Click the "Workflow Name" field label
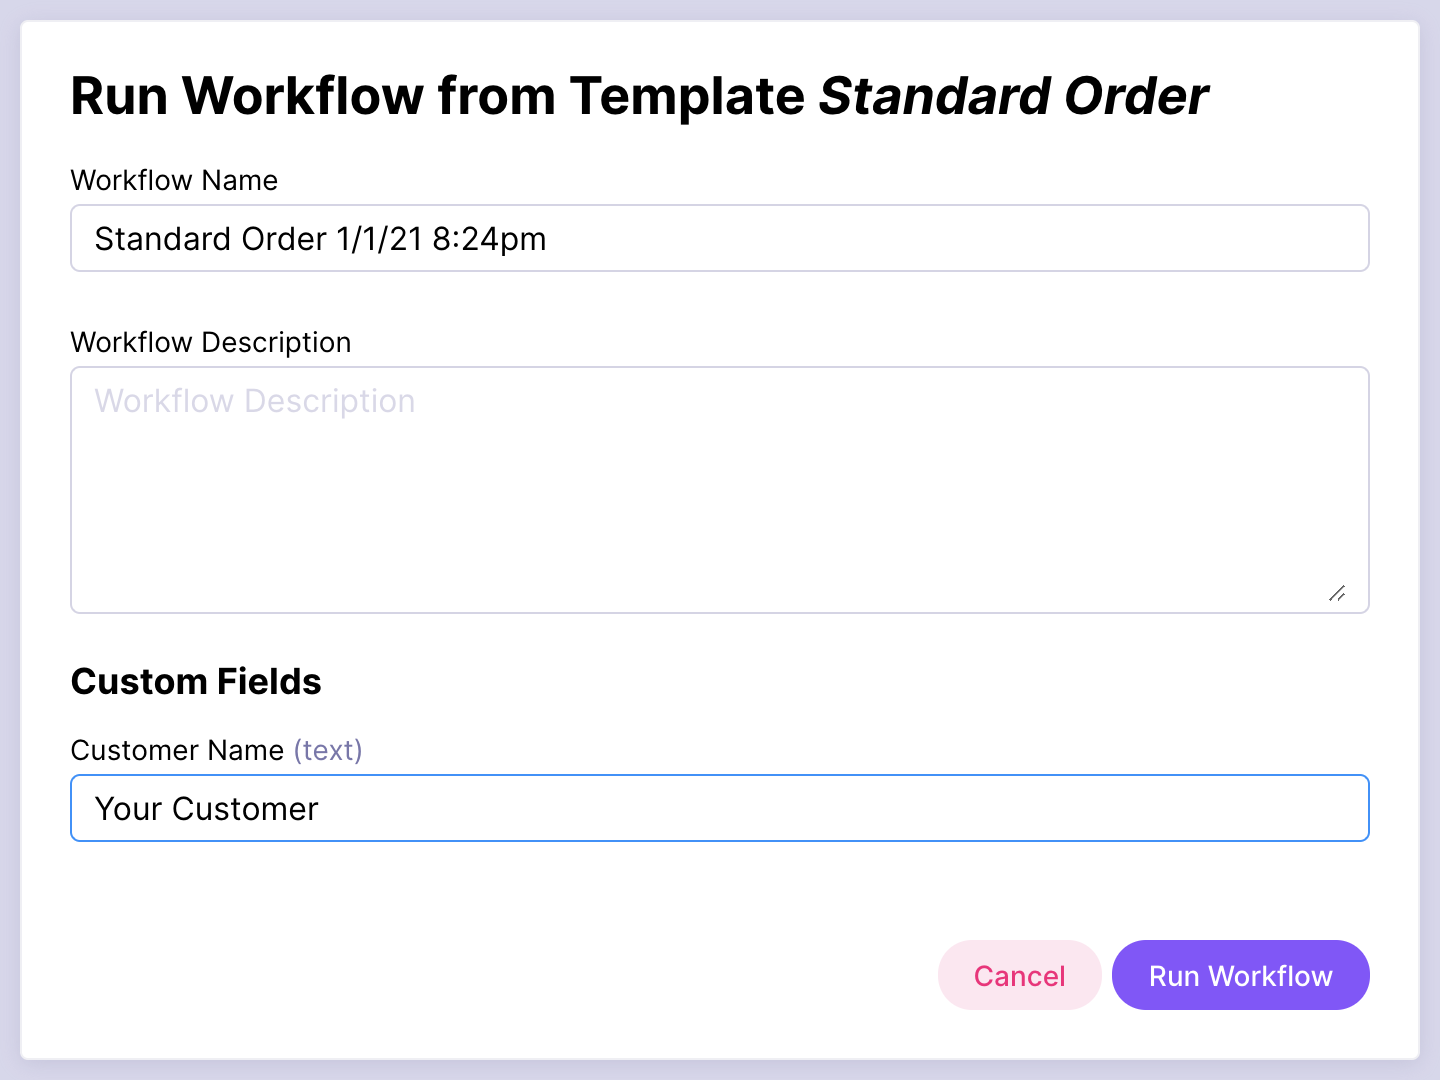Screen dimensions: 1440x1080 174,180
